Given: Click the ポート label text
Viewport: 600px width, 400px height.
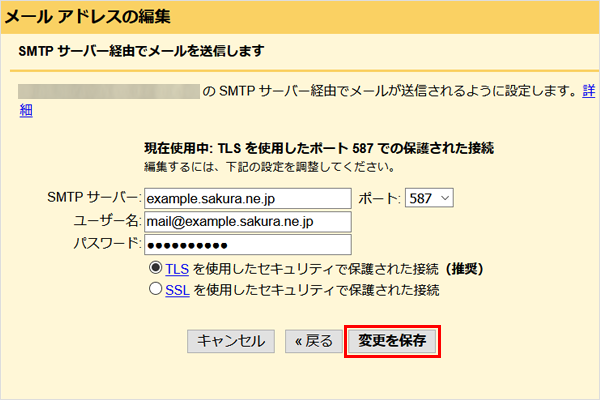Looking at the screenshot, I should pyautogui.click(x=378, y=198).
